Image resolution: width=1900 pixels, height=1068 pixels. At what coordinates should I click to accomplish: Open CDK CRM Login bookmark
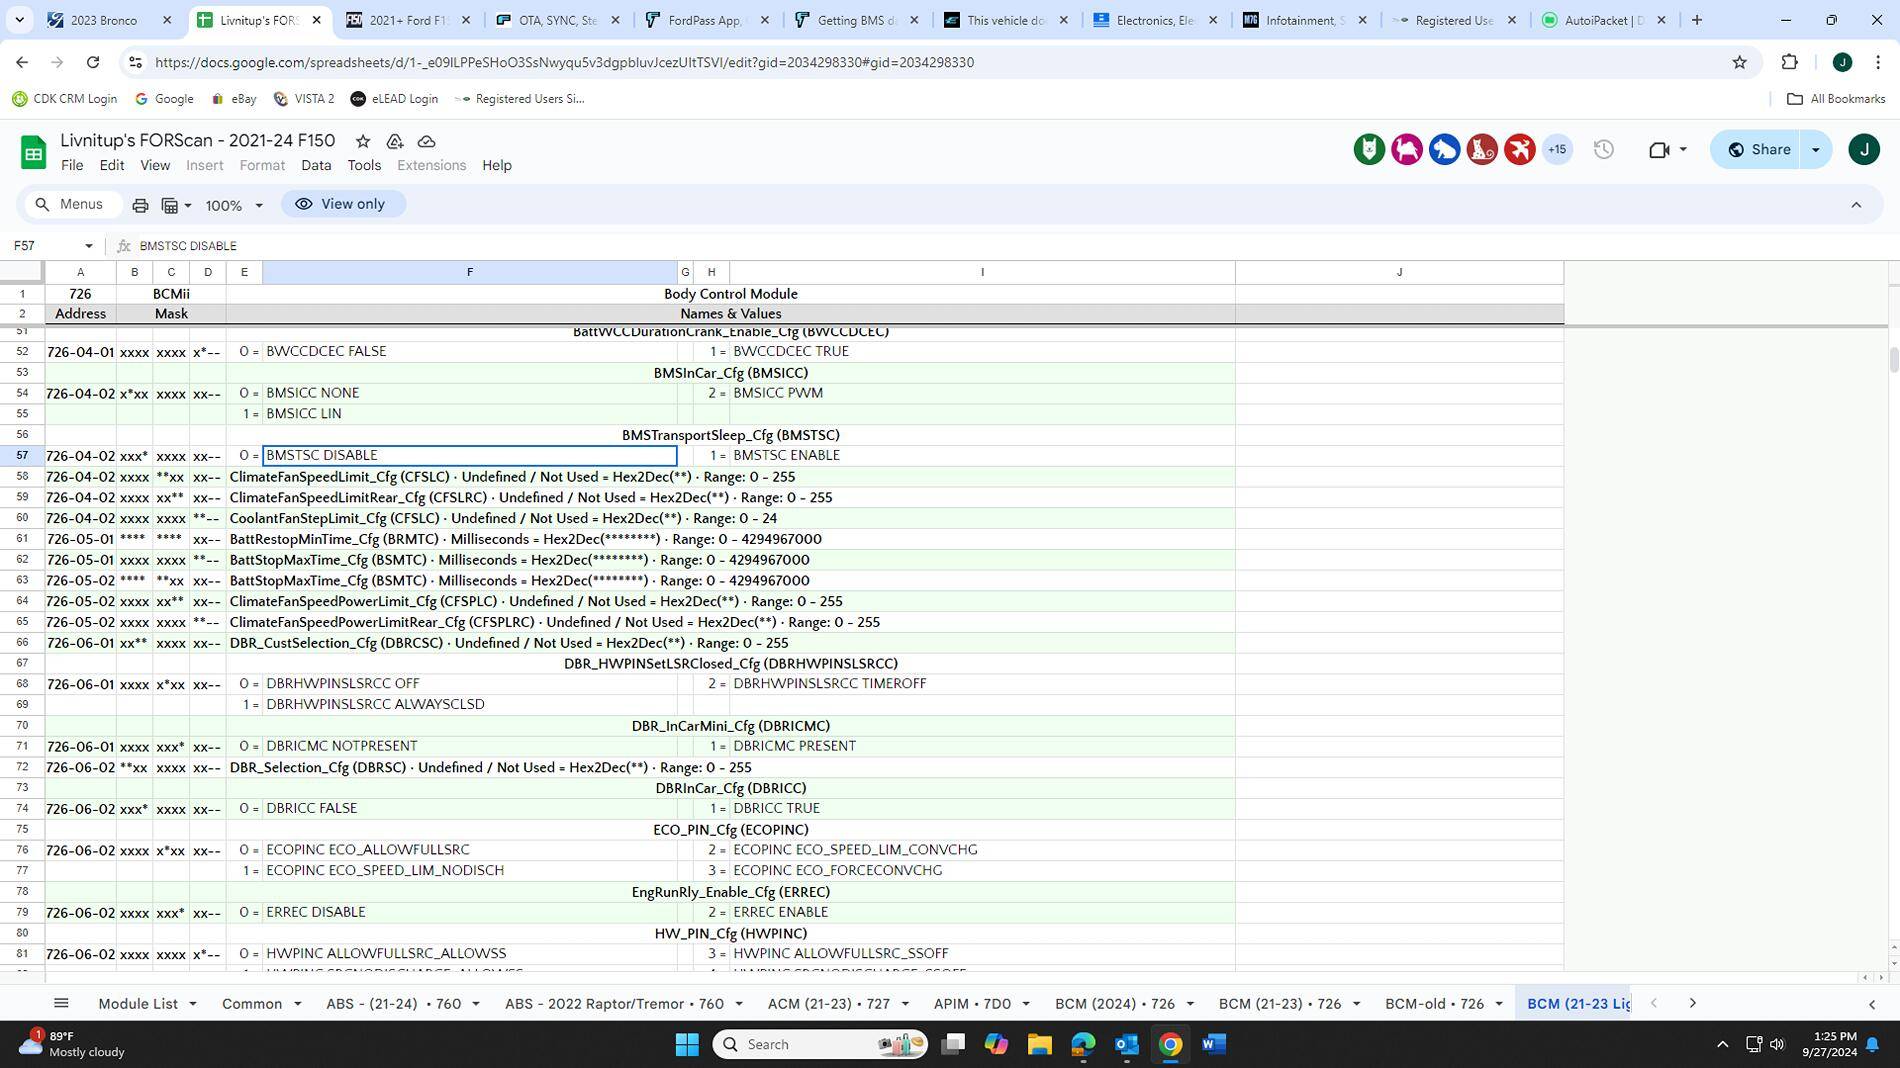(x=65, y=99)
